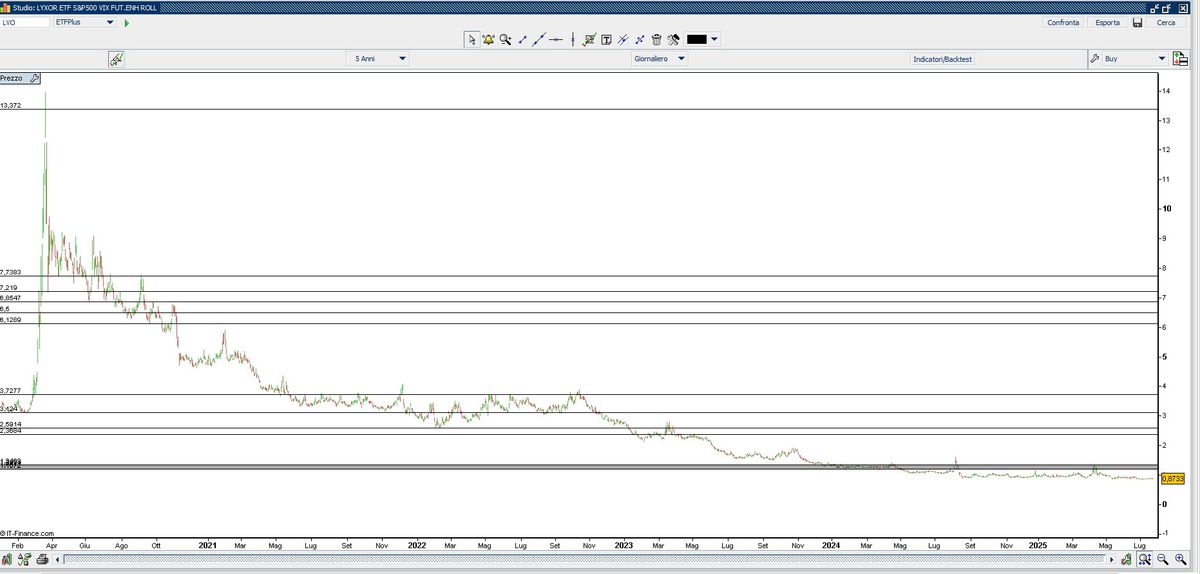Screen dimensions: 1200x574
Task: Activate the zoom magnifier tool
Action: pyautogui.click(x=505, y=39)
